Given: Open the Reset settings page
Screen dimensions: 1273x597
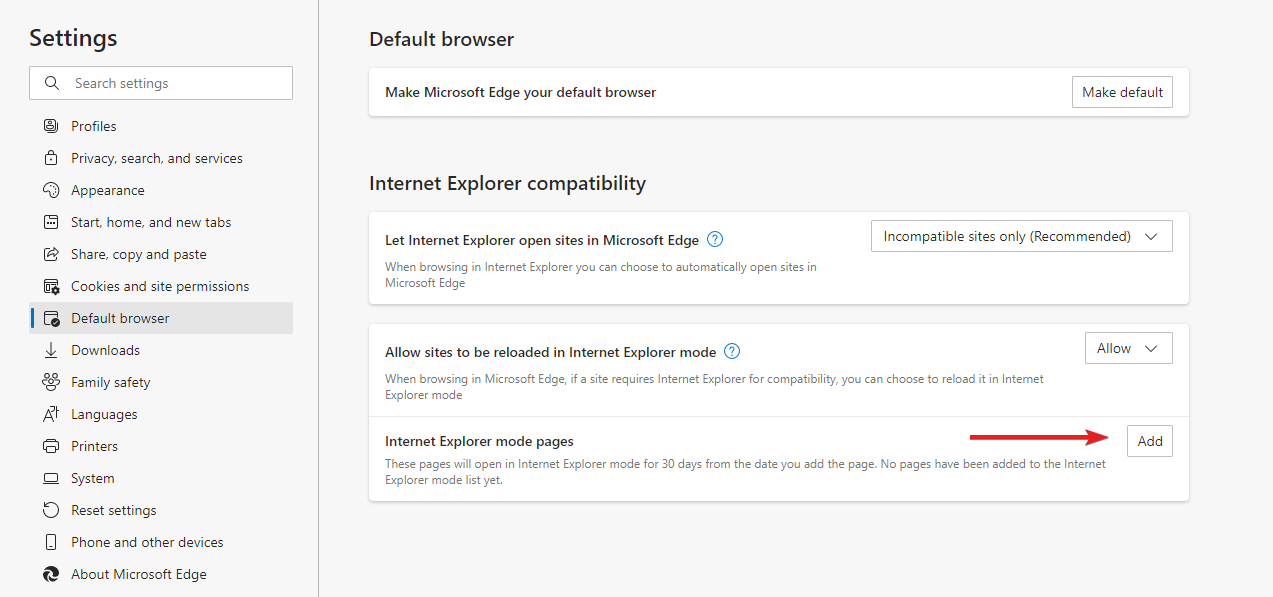Looking at the screenshot, I should 161,510.
